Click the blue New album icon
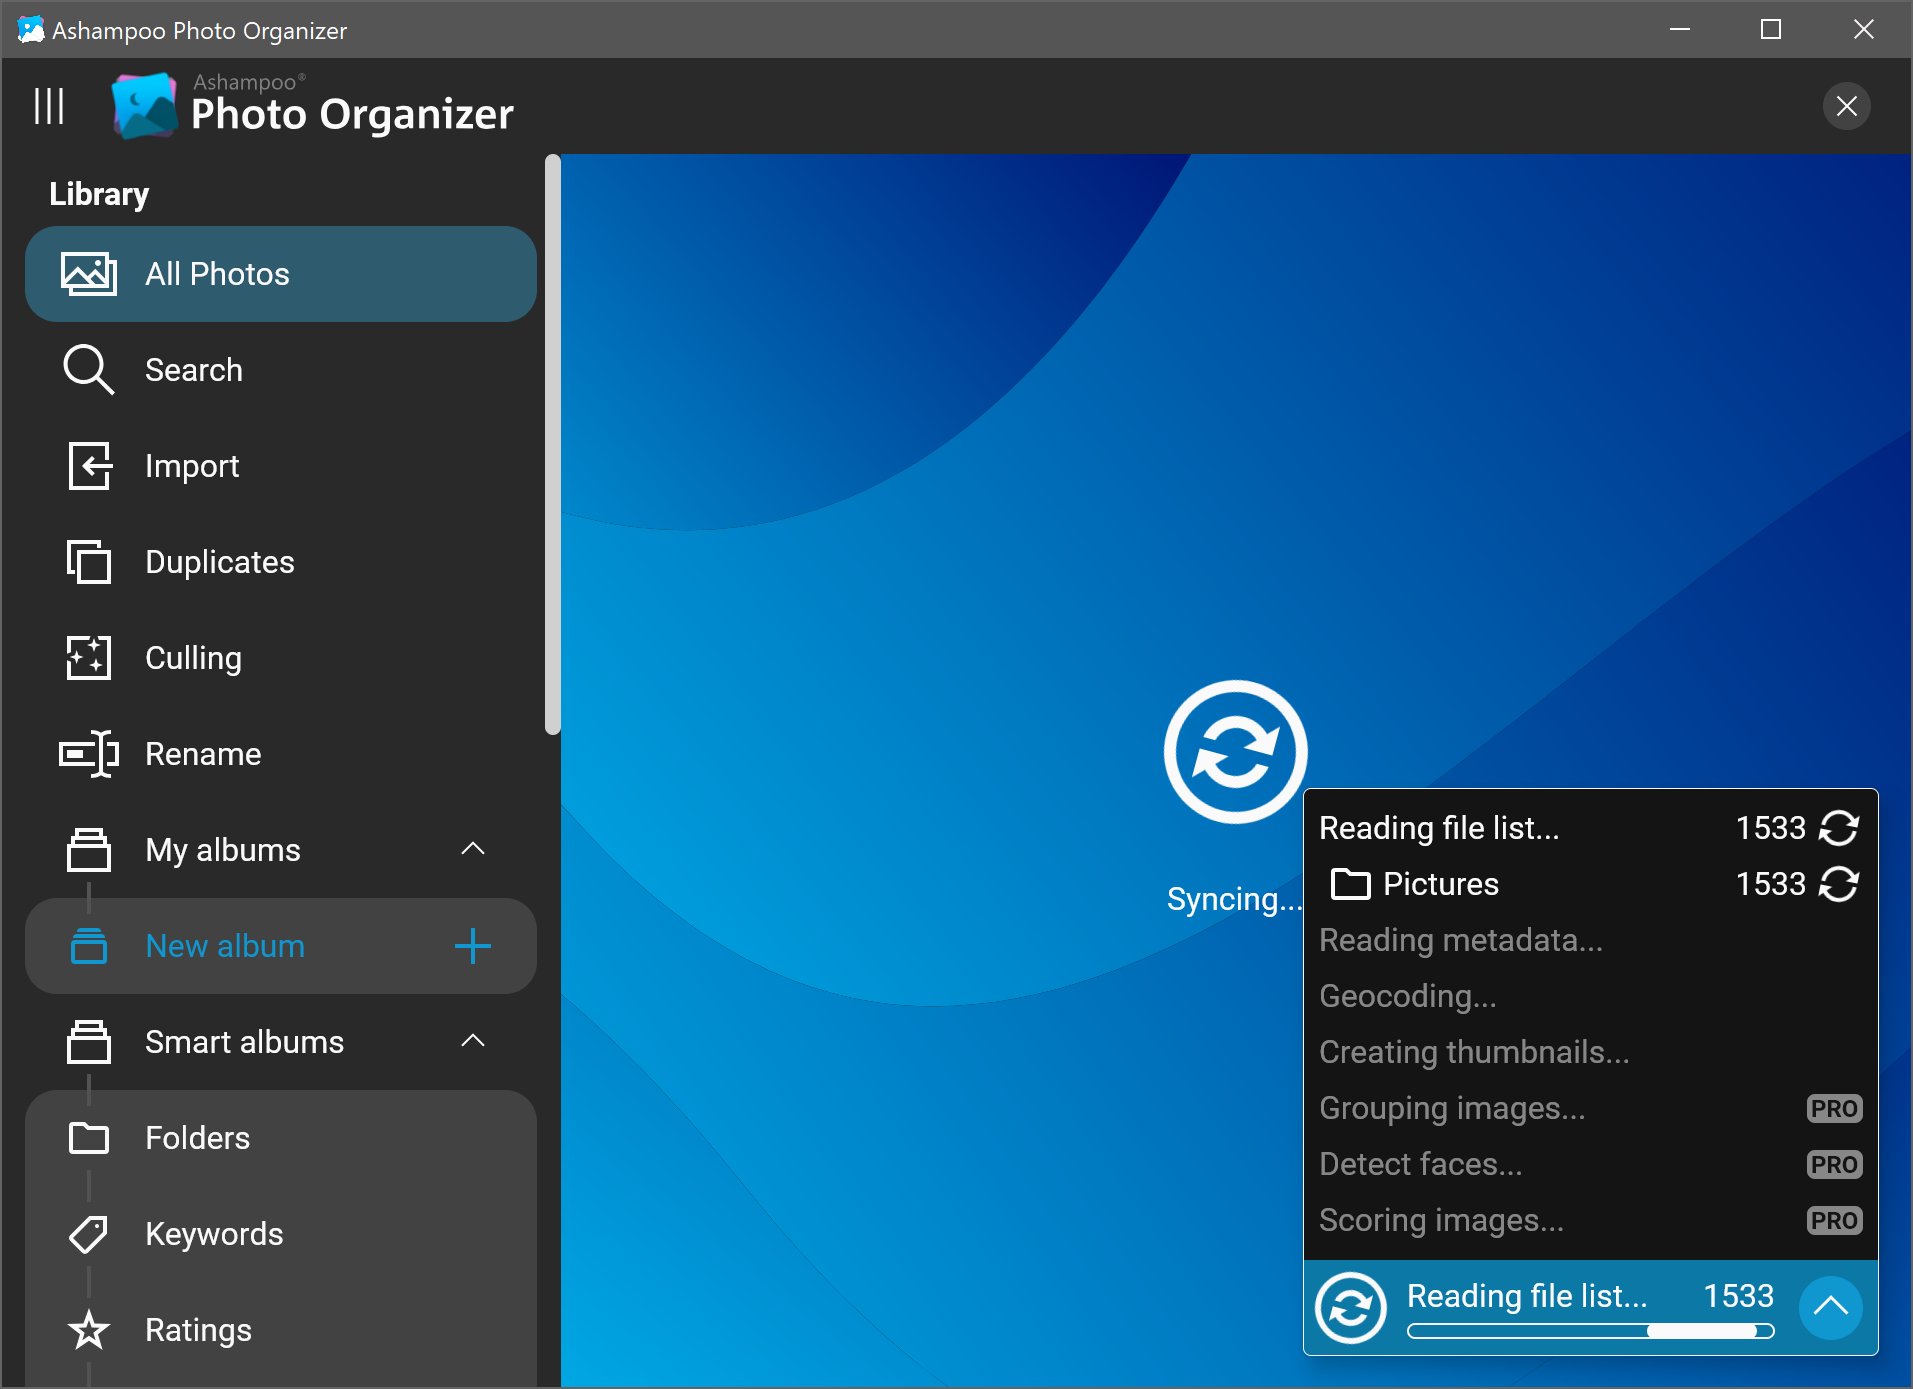 coord(89,946)
